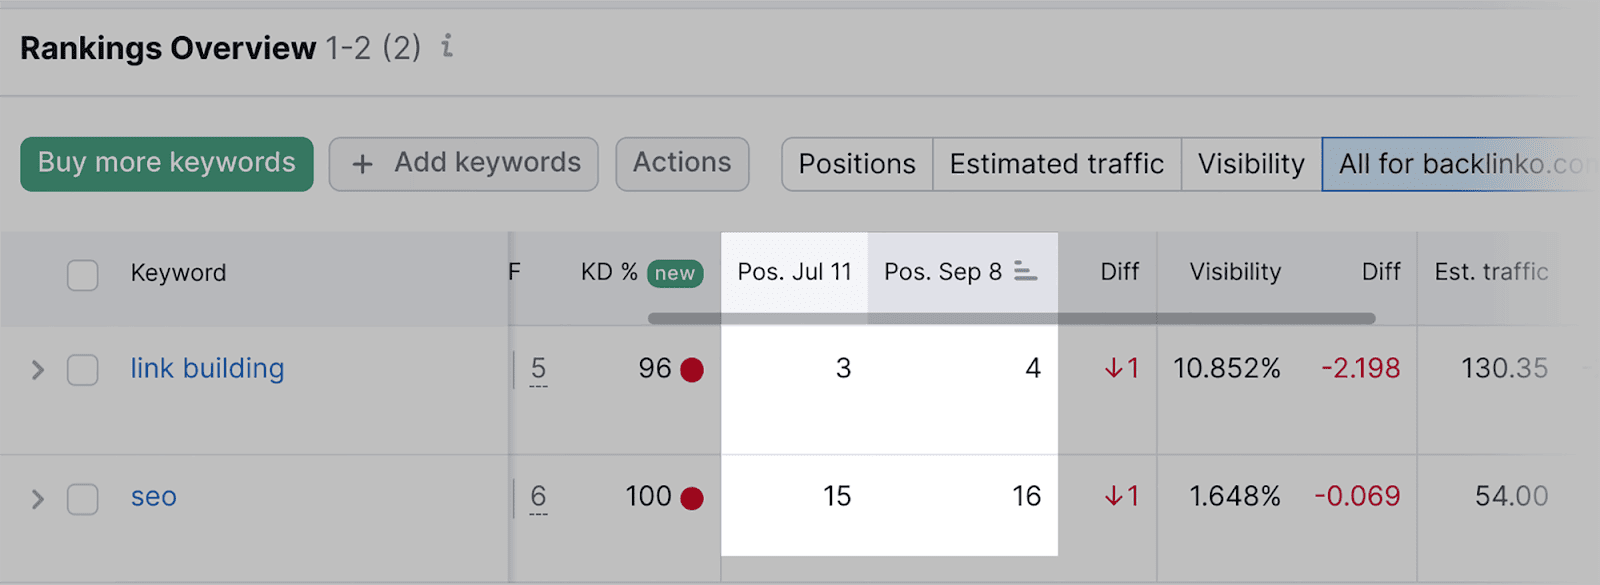Expand the seo keyword row

click(38, 498)
